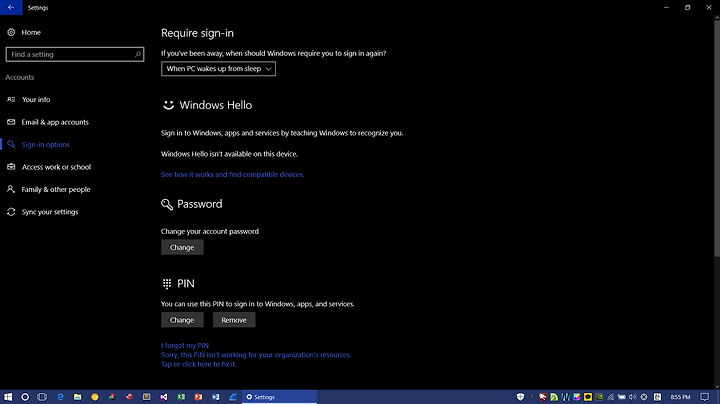This screenshot has height=404, width=720.
Task: Click the Your info person icon
Action: [x=11, y=99]
